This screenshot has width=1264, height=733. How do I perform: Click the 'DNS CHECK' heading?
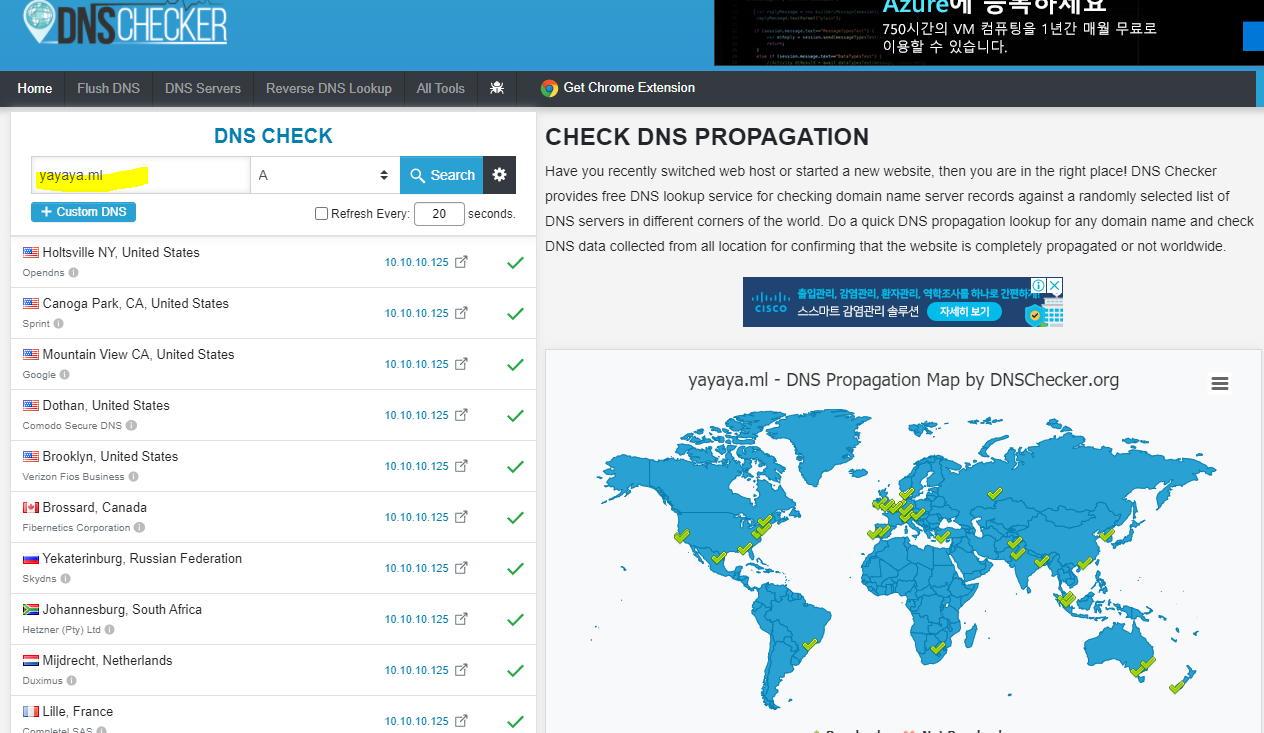[x=273, y=136]
